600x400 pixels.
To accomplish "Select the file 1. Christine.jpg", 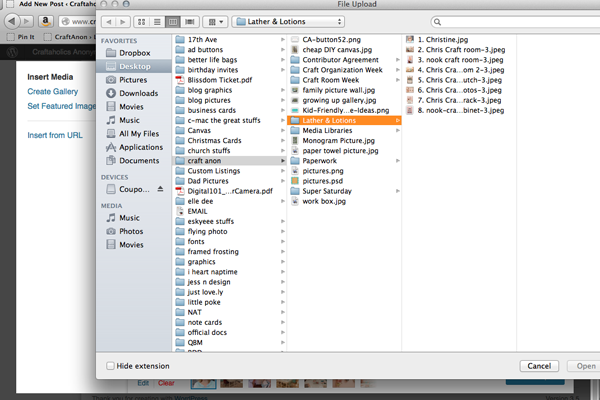I will [x=441, y=39].
